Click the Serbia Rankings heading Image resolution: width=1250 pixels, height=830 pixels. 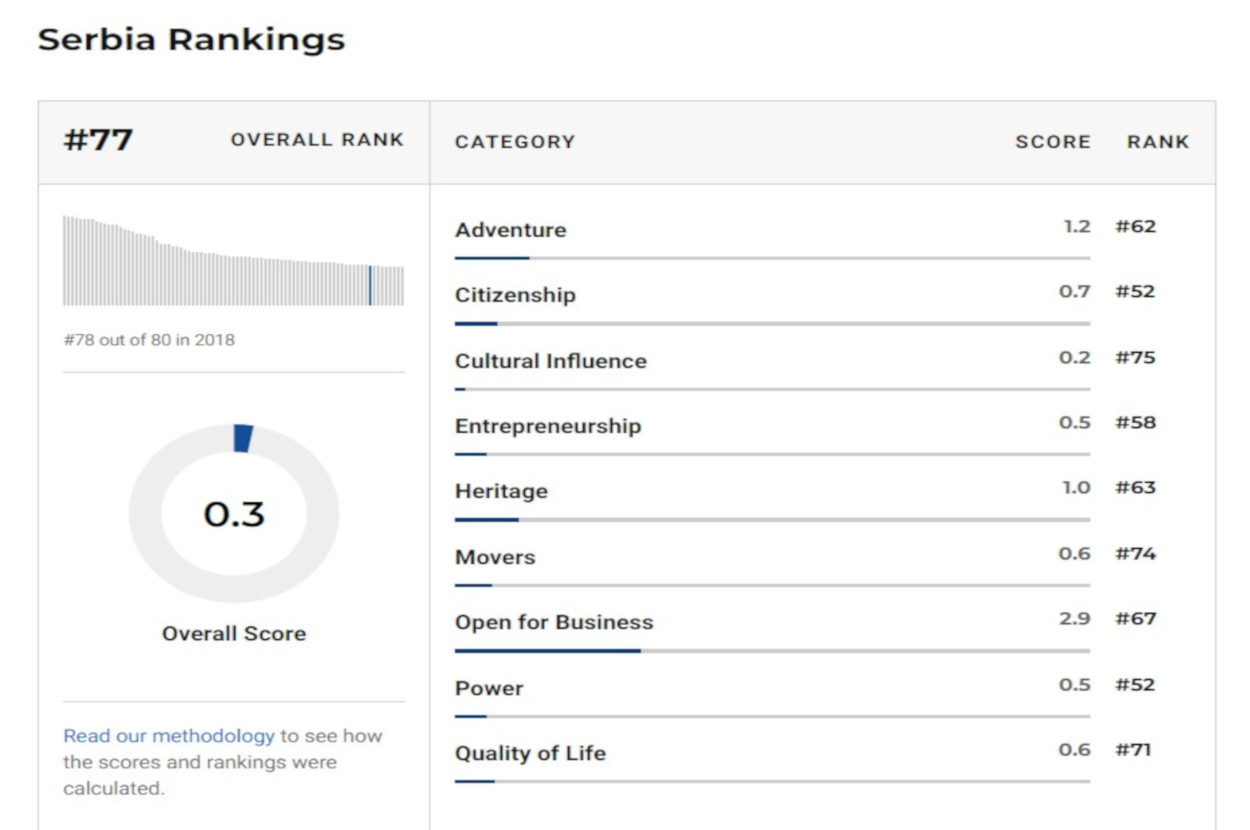[191, 40]
